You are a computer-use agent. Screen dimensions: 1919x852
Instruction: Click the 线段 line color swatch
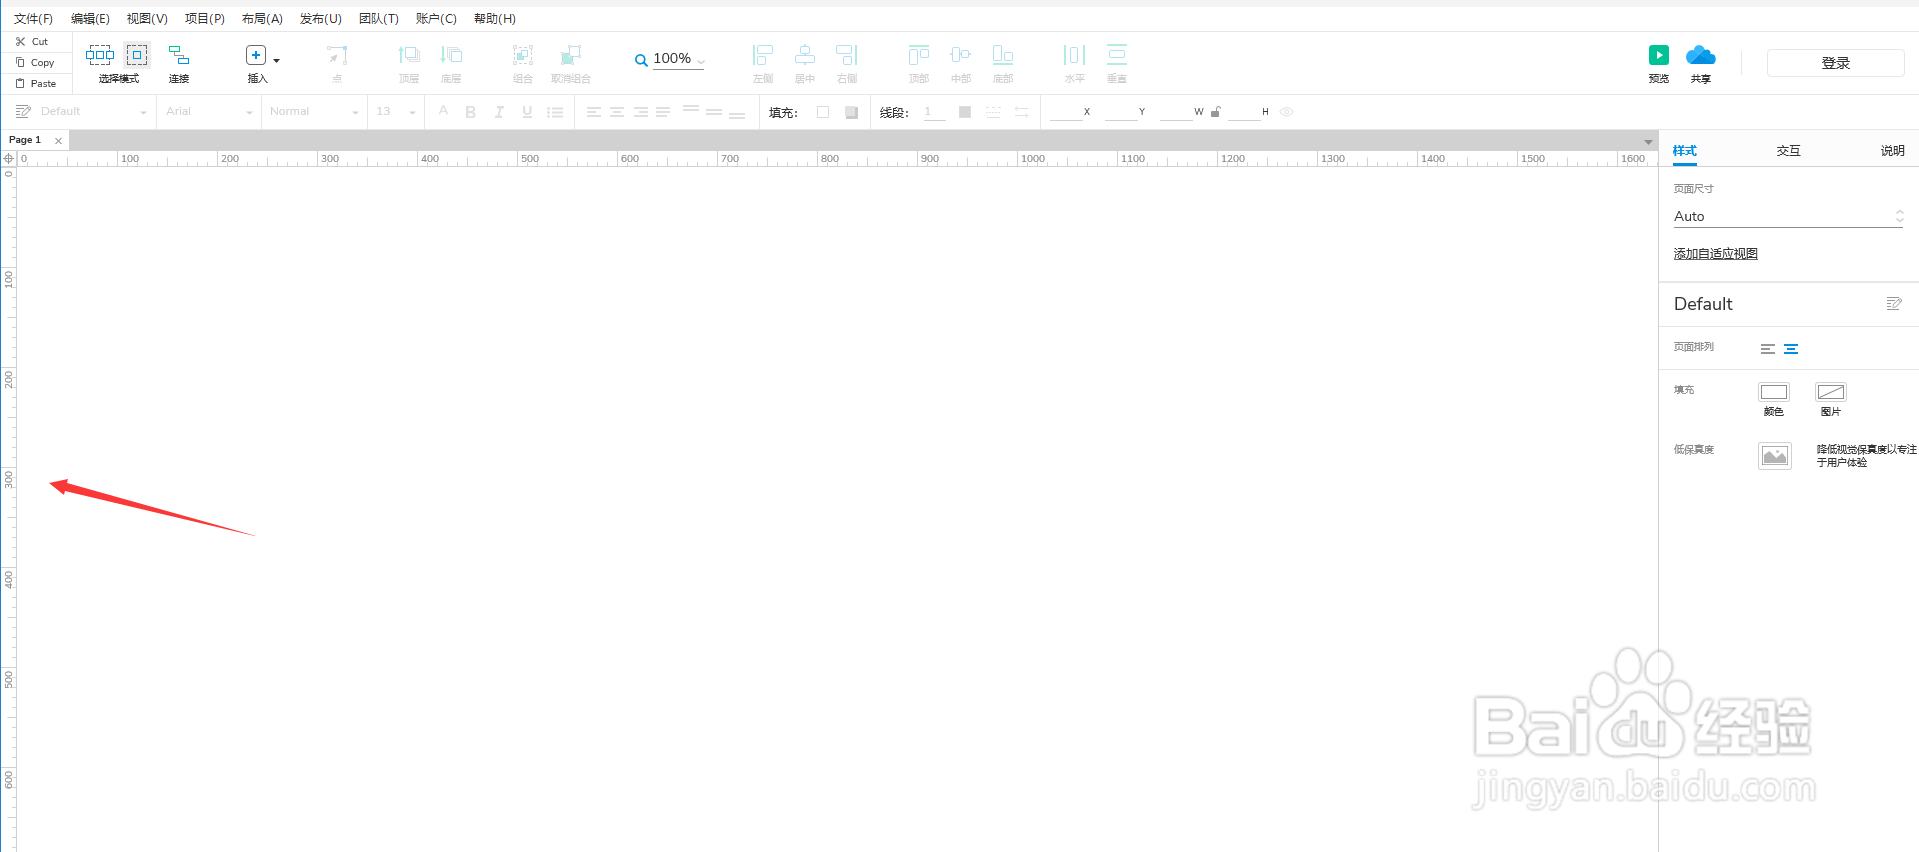pyautogui.click(x=965, y=112)
